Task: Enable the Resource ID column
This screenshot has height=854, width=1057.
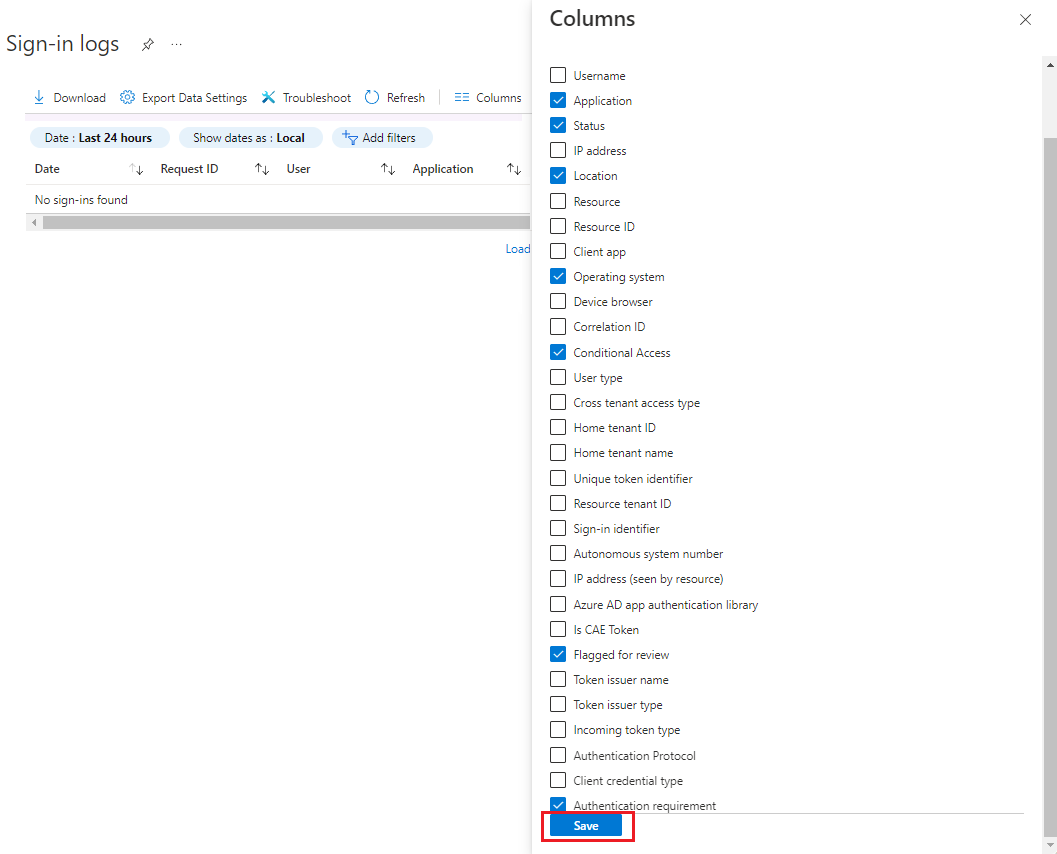Action: [x=558, y=226]
